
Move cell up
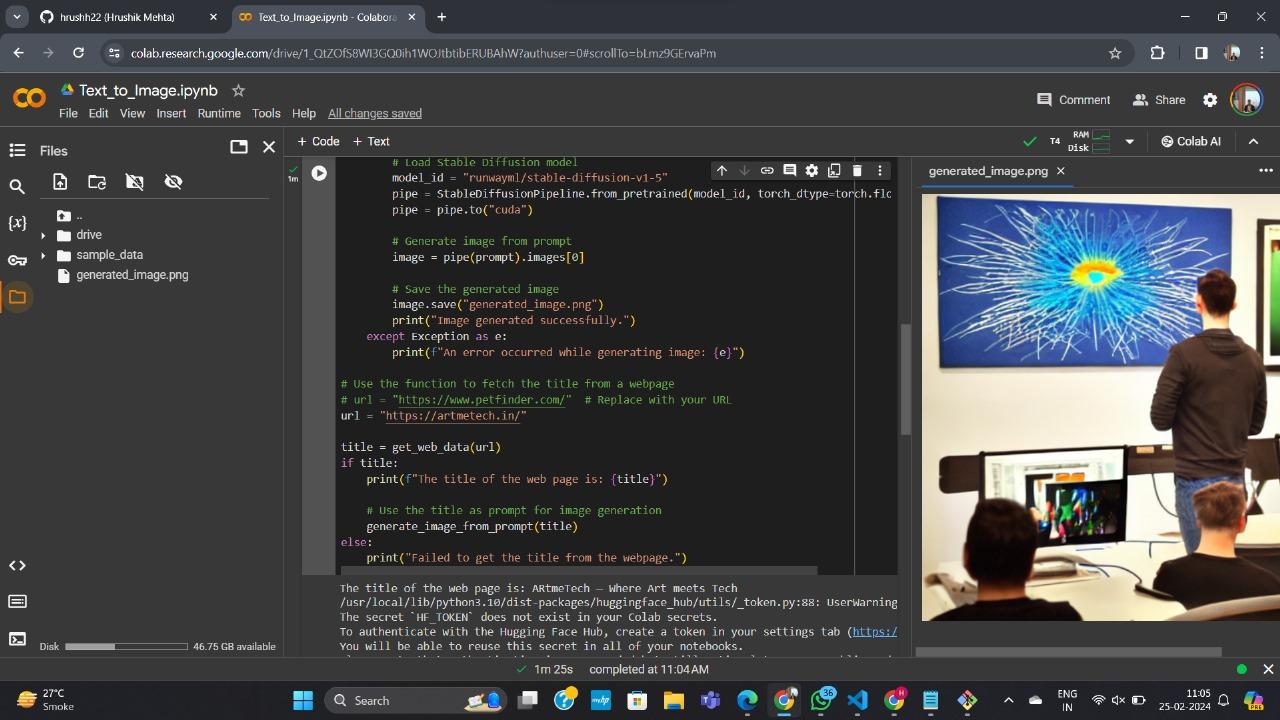point(721,171)
